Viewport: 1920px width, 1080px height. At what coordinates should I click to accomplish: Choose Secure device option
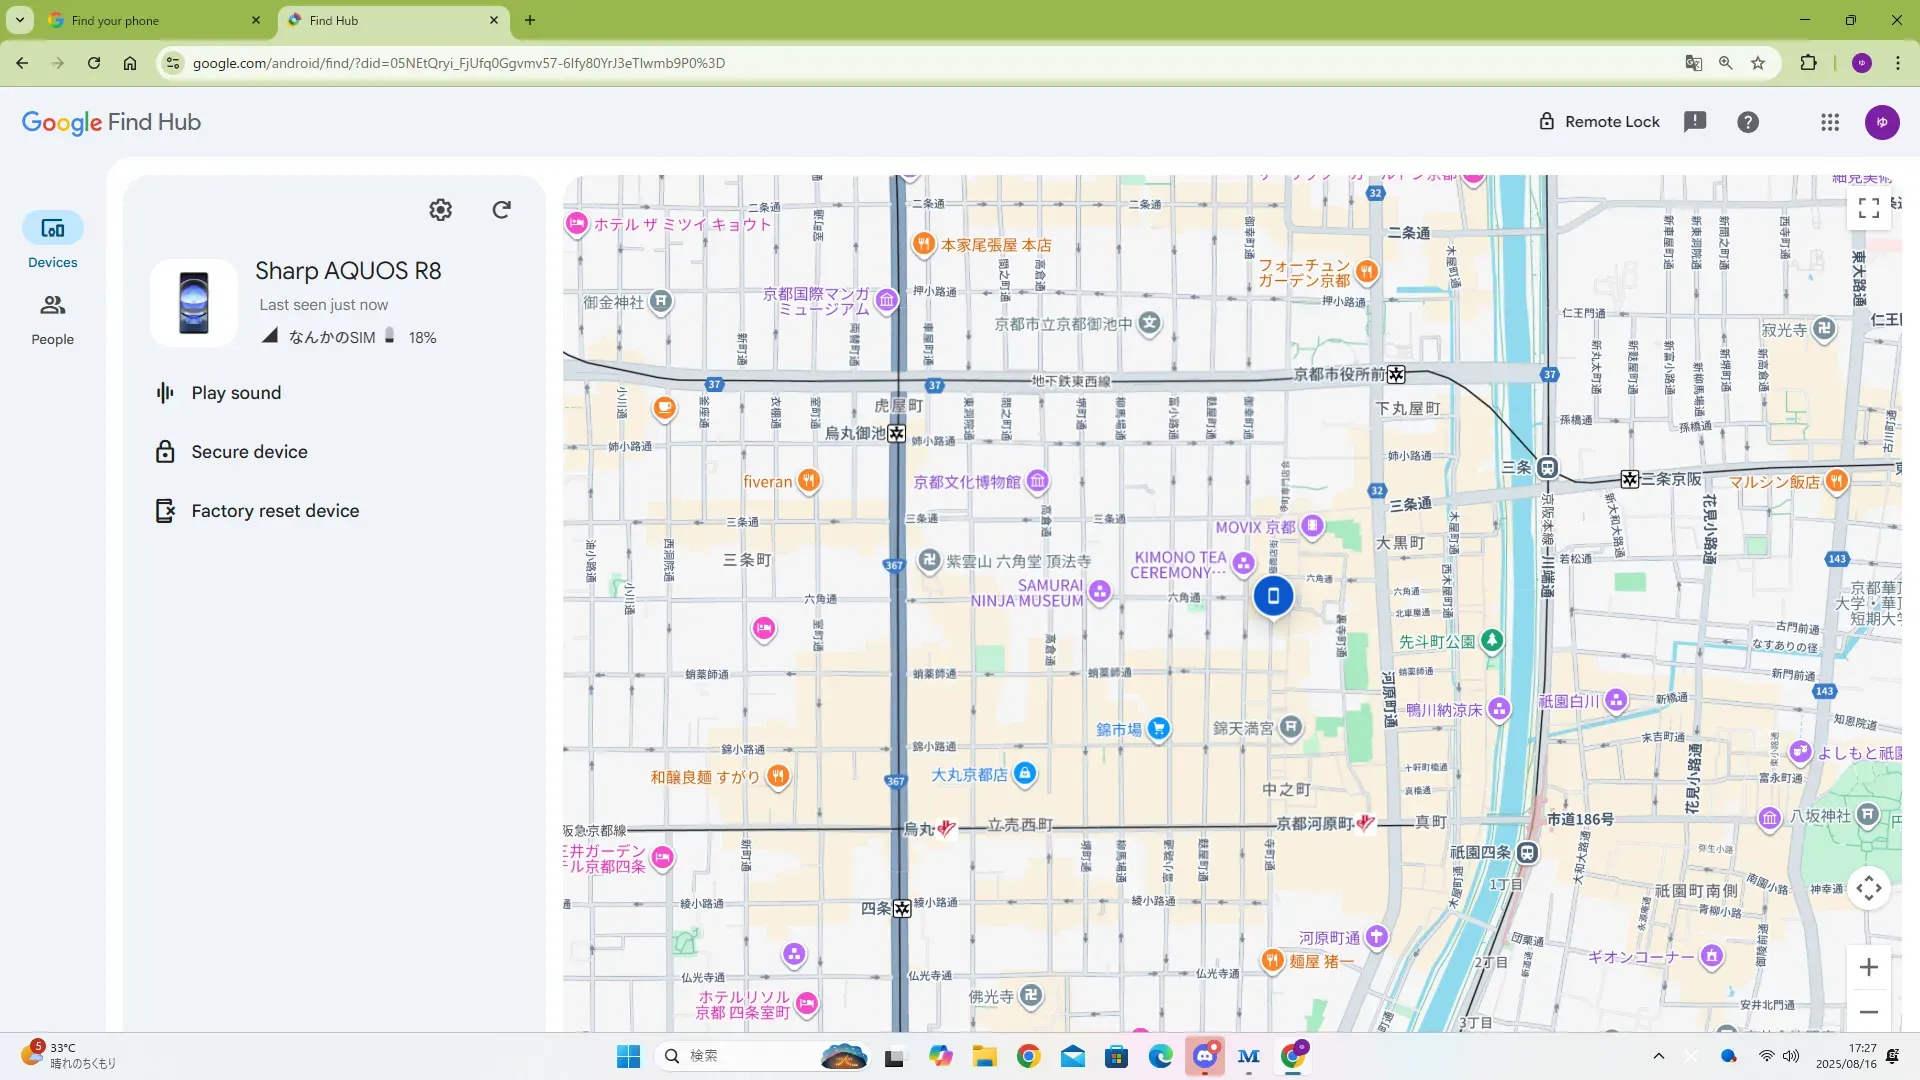pyautogui.click(x=249, y=452)
